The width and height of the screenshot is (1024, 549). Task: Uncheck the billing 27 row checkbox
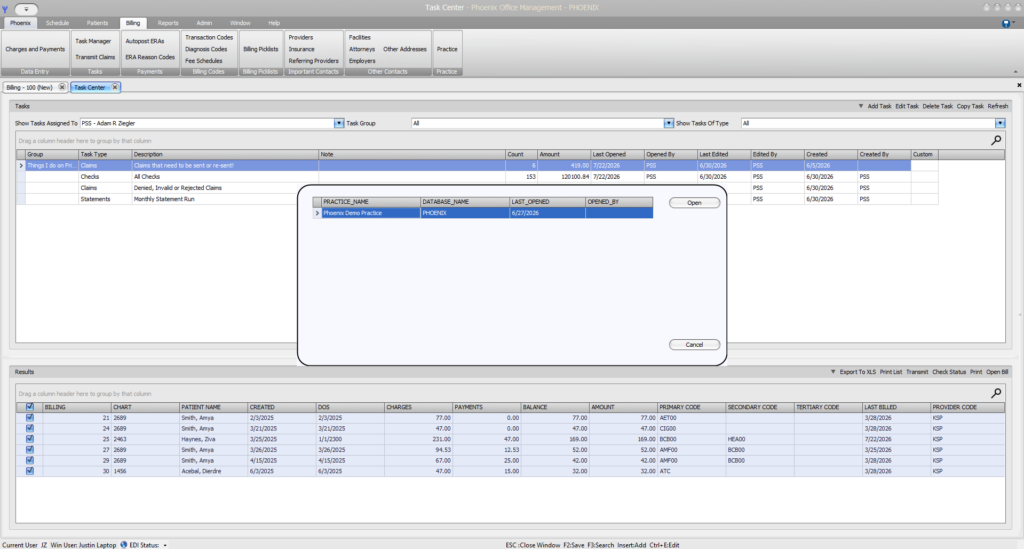29,450
